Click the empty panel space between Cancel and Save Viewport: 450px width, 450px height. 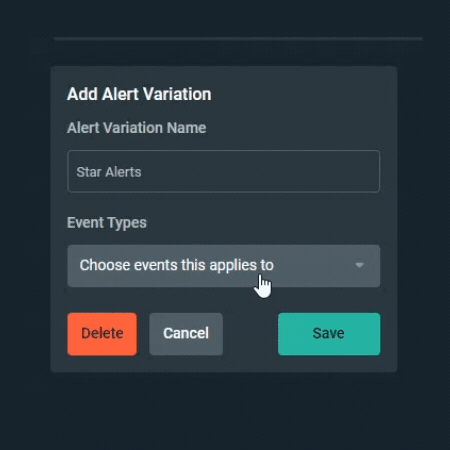(x=250, y=334)
